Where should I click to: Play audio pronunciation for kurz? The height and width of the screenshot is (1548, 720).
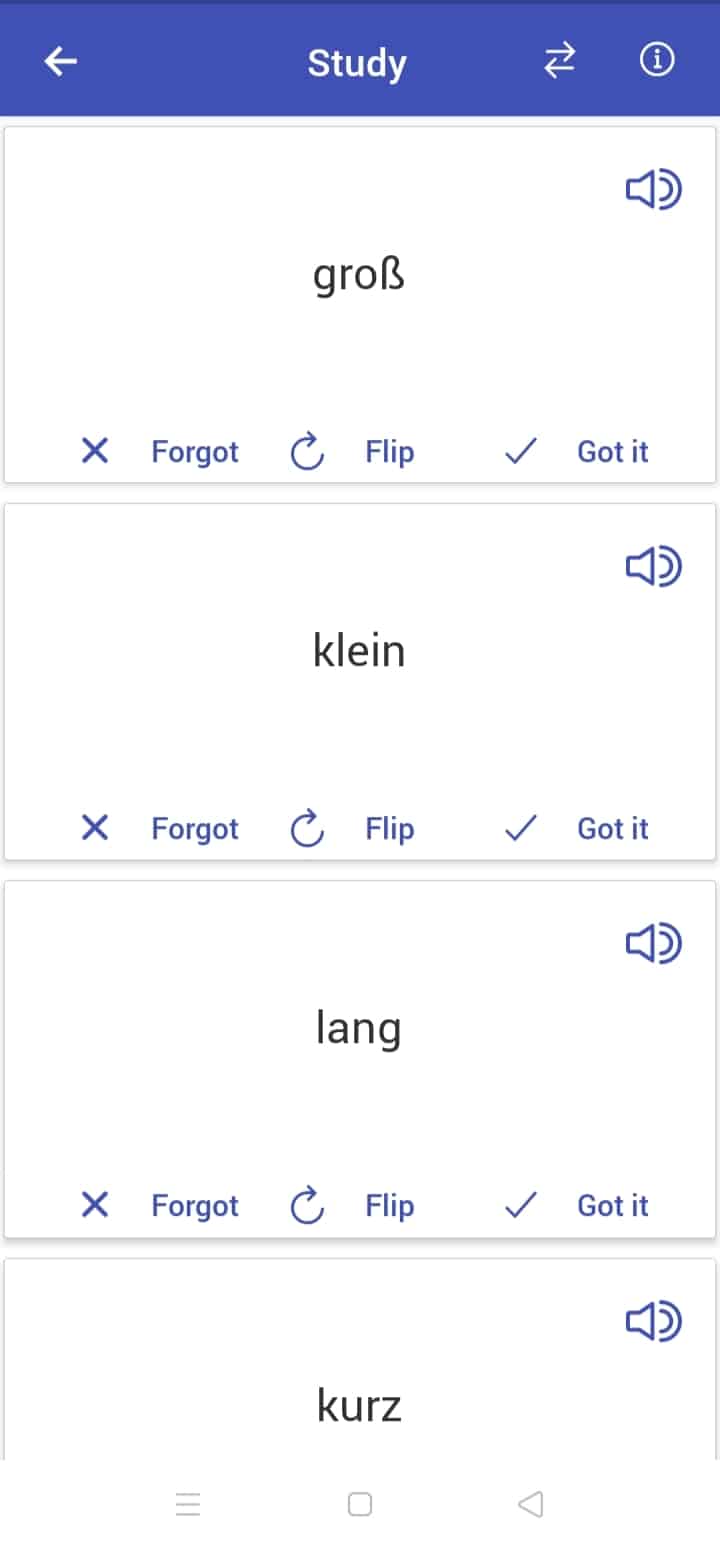pyautogui.click(x=652, y=1321)
